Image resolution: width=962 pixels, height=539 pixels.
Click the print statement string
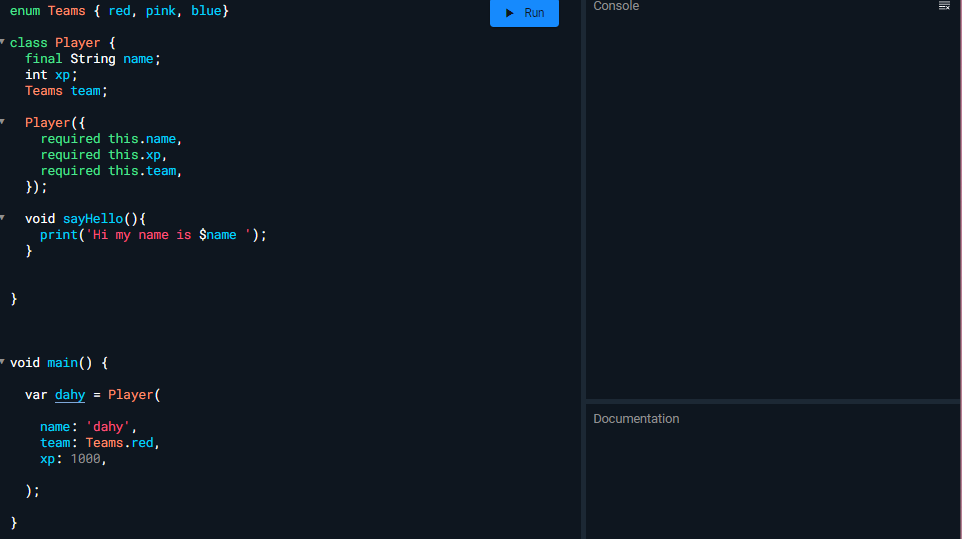tap(168, 235)
